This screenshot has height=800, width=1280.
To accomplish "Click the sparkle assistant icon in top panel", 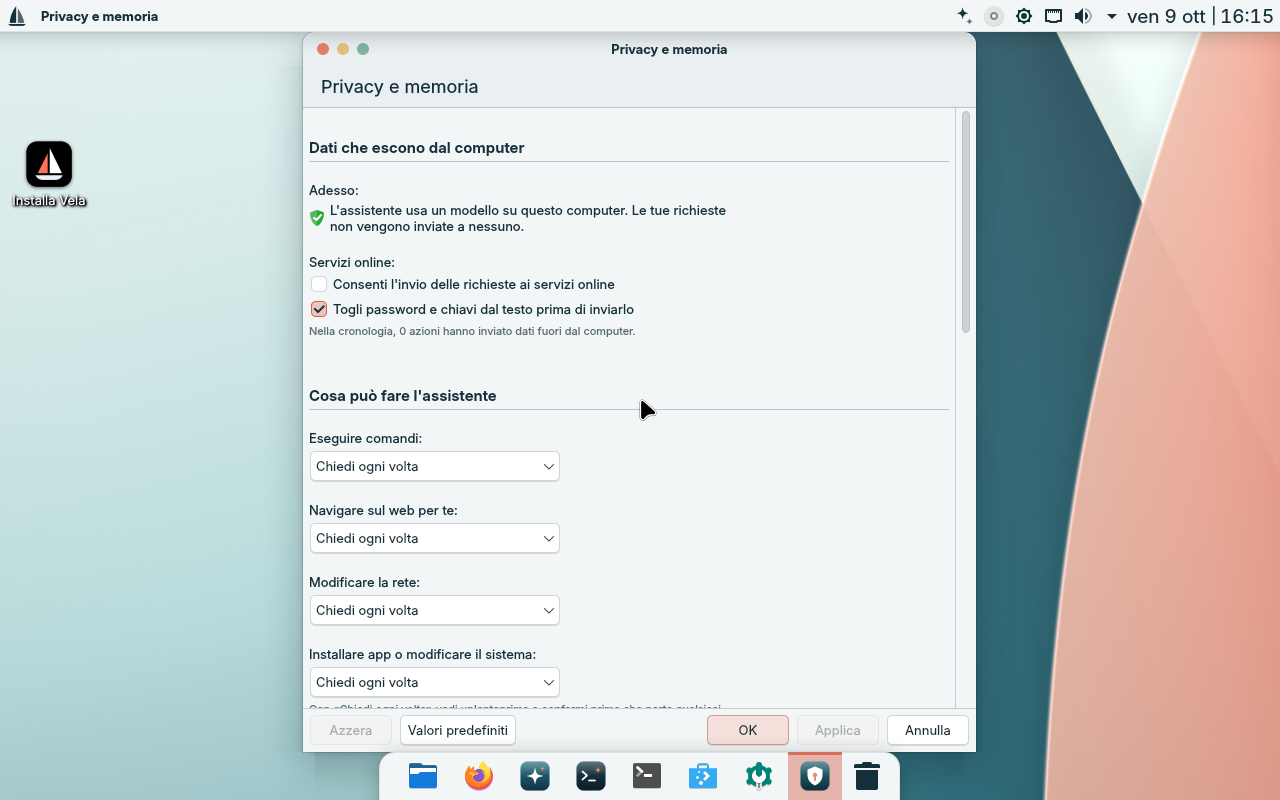I will (x=964, y=16).
